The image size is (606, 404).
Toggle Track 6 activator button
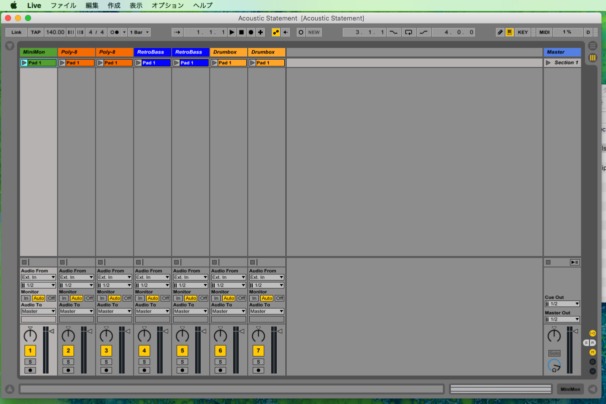coord(220,351)
